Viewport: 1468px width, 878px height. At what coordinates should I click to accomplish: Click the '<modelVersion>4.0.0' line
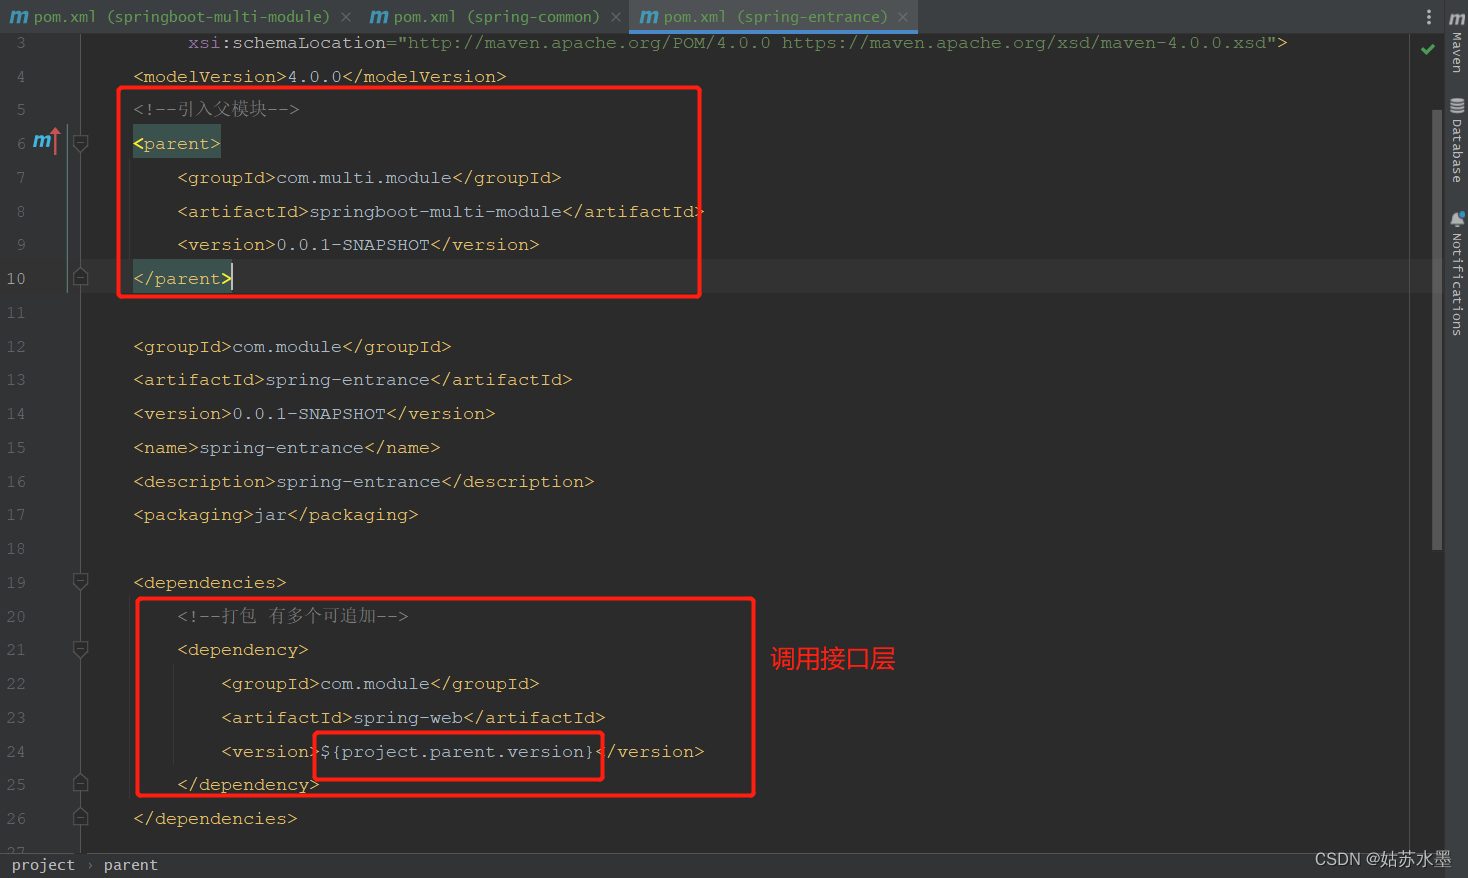click(320, 76)
